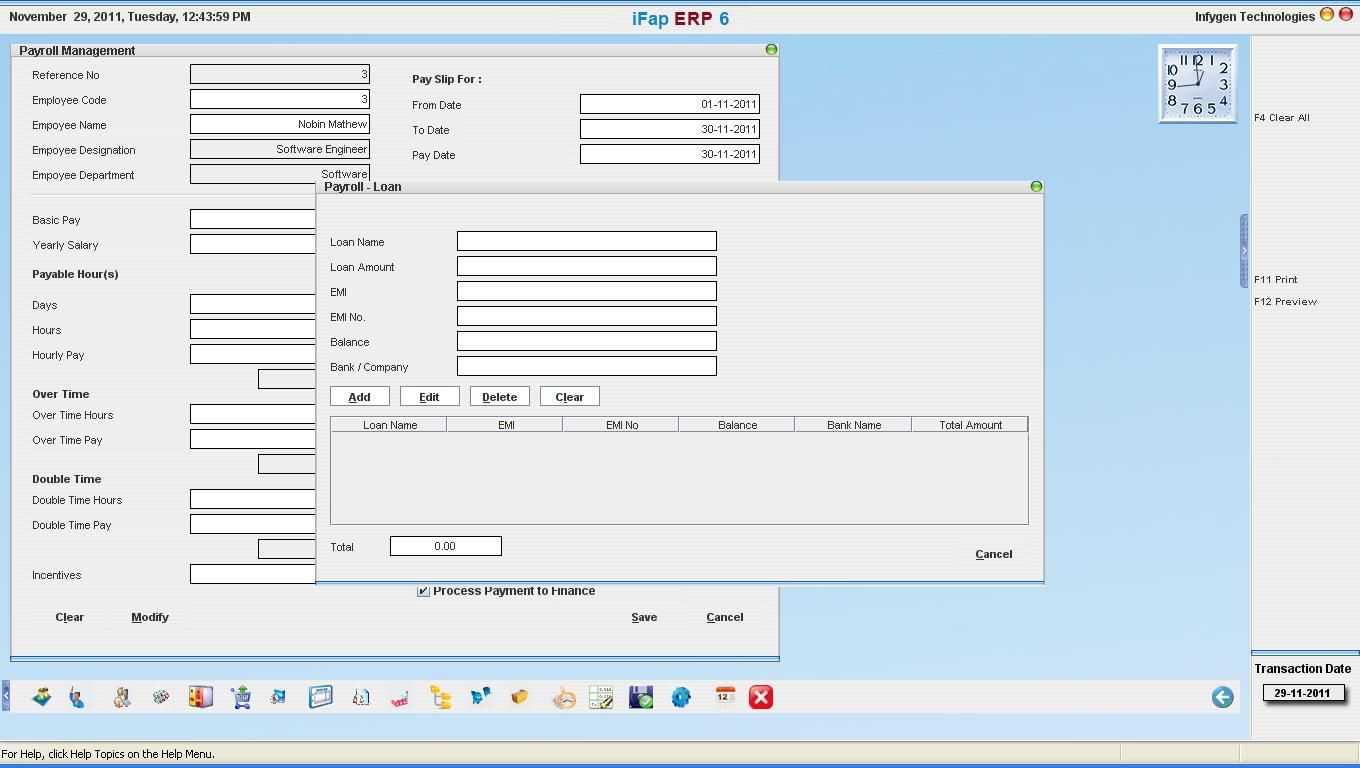The image size is (1360, 768).
Task: Click the floppy disk save icon
Action: tap(641, 697)
